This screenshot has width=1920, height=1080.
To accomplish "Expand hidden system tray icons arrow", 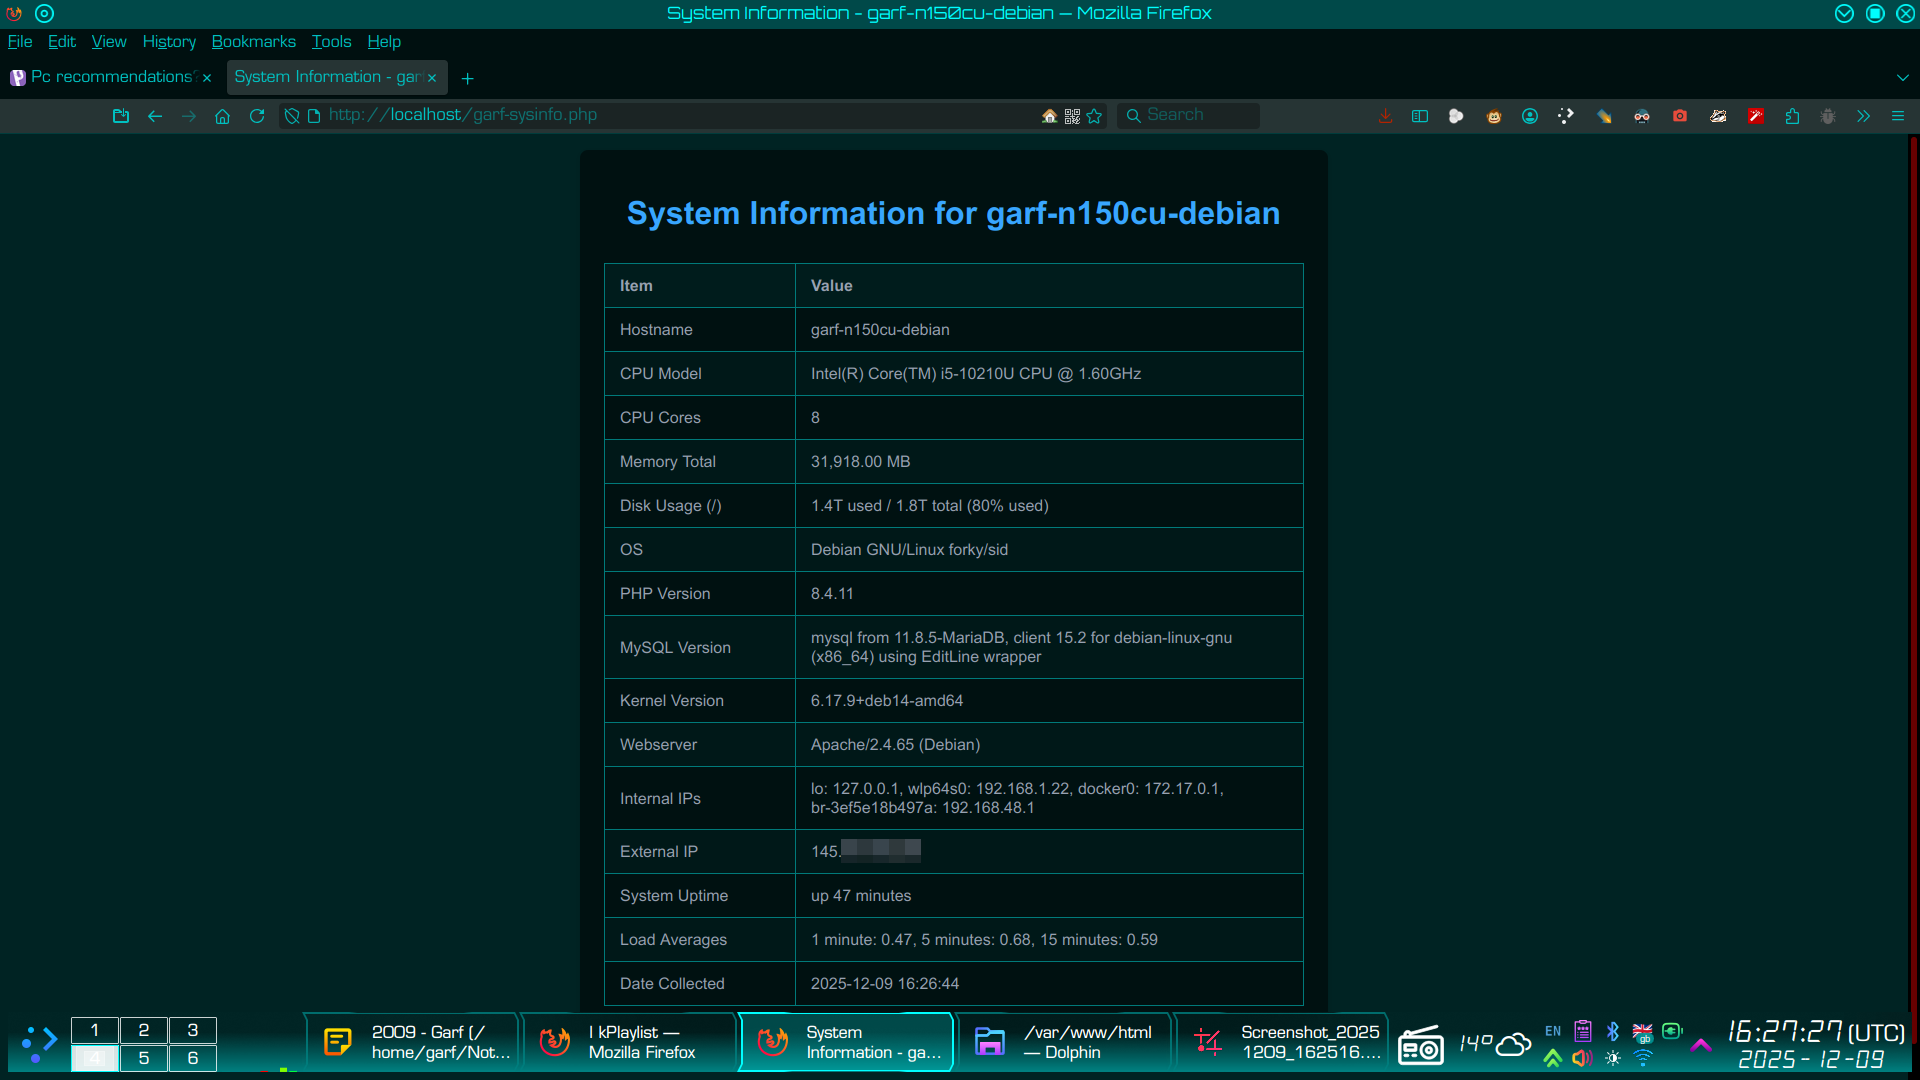I will (x=1700, y=1045).
